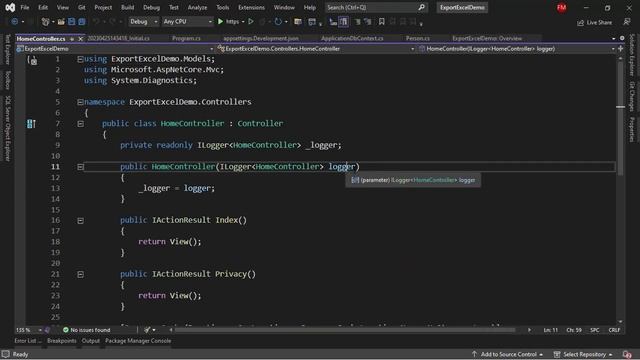640x360 pixels.
Task: Switch to the Program.cs tab
Action: click(x=186, y=38)
